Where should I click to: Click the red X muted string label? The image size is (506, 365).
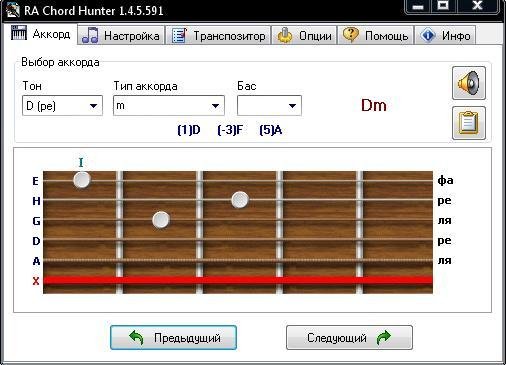pyautogui.click(x=36, y=281)
